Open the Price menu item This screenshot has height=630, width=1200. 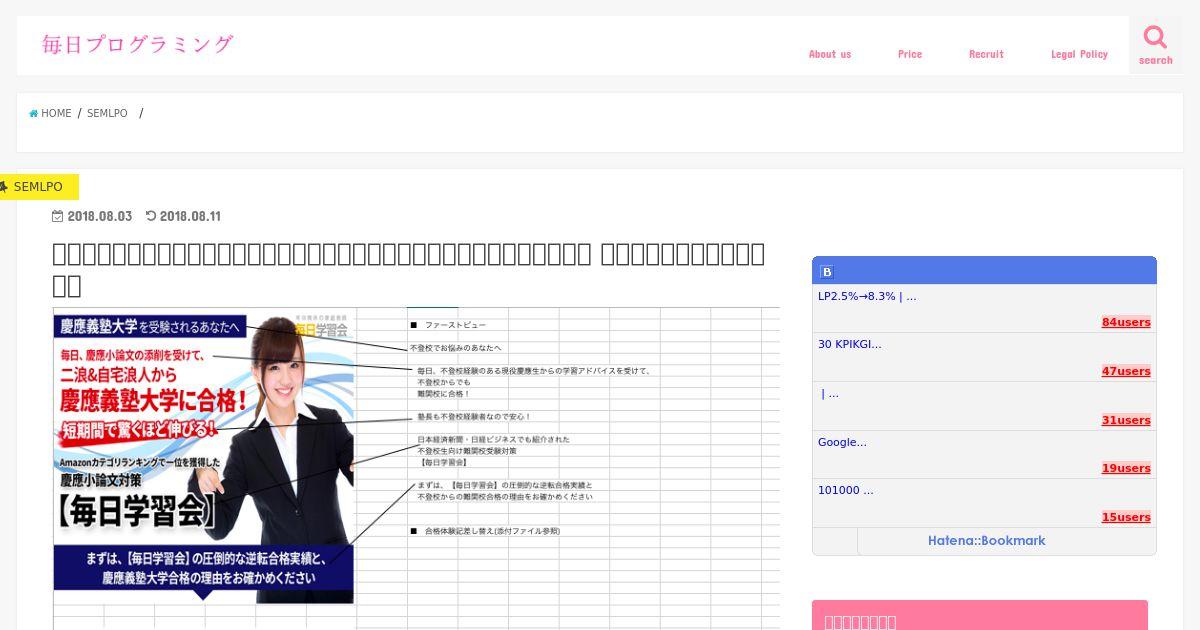pos(910,54)
